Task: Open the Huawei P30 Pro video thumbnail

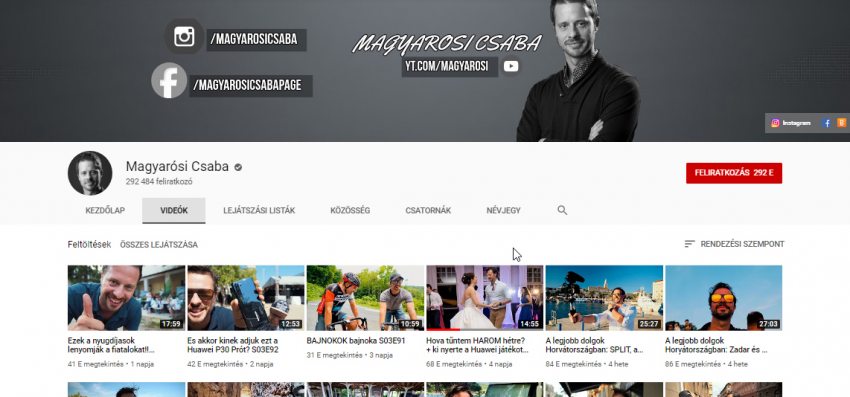Action: [246, 298]
